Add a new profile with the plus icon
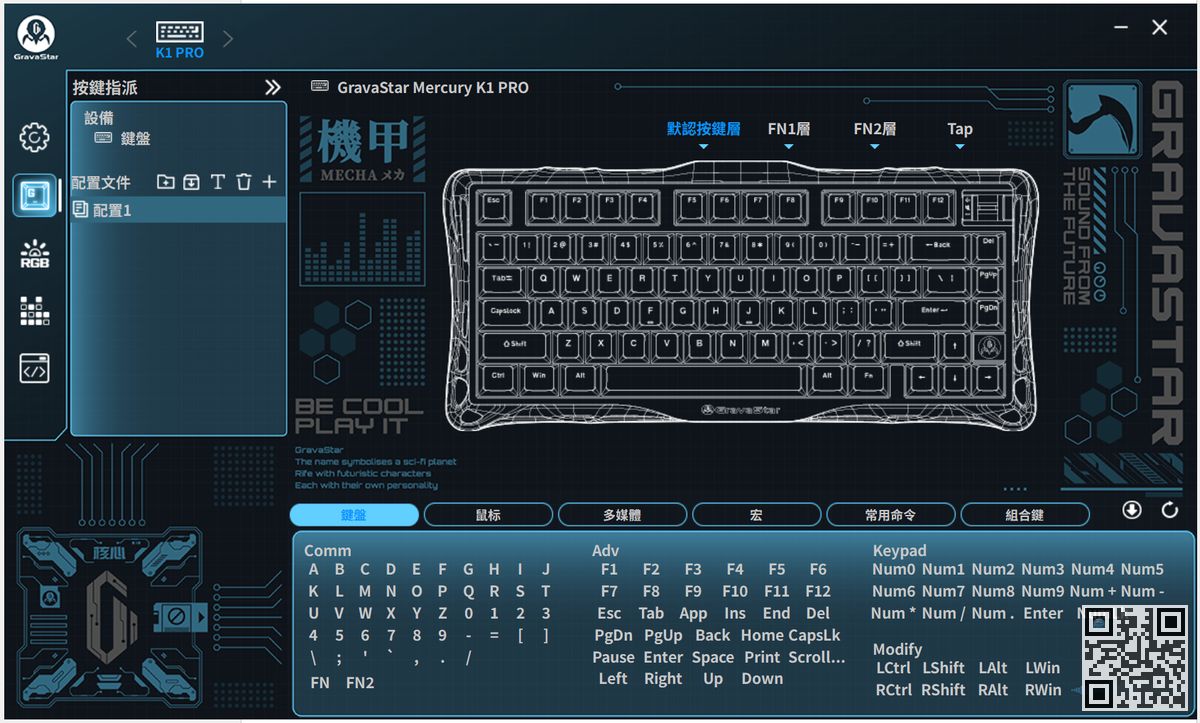 (x=269, y=182)
